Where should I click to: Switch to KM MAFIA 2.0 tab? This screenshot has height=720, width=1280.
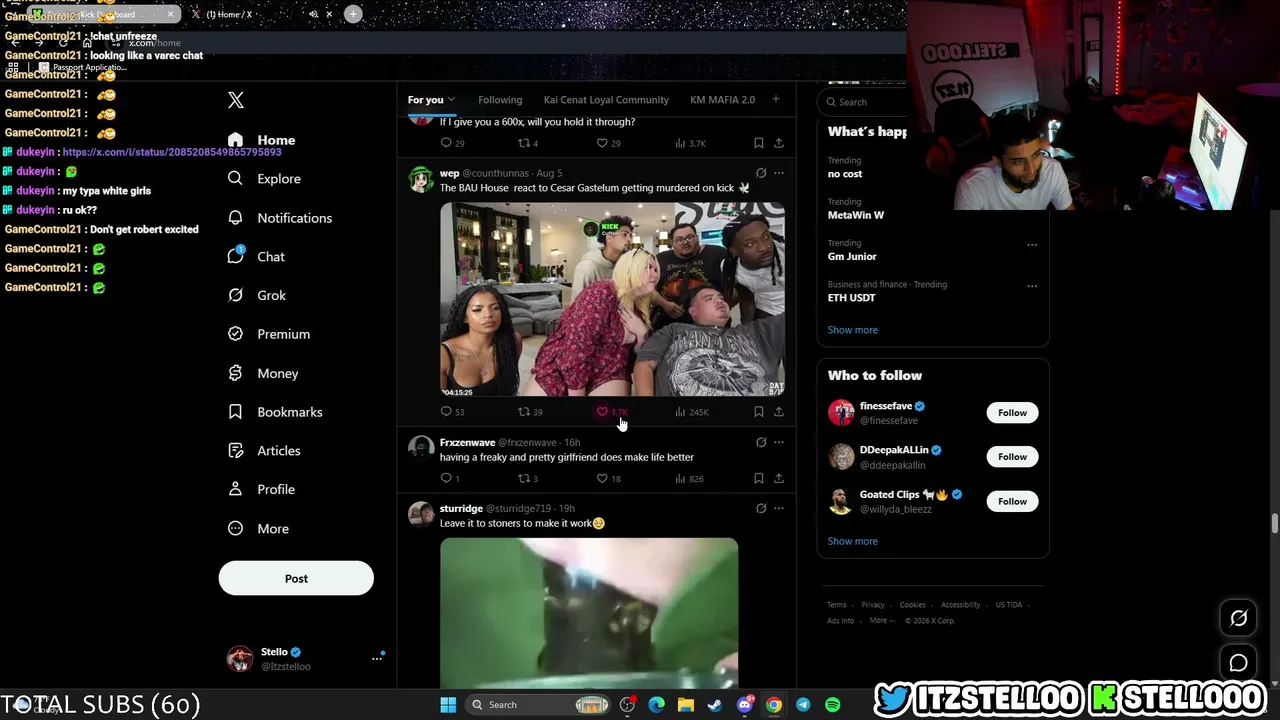(x=722, y=100)
